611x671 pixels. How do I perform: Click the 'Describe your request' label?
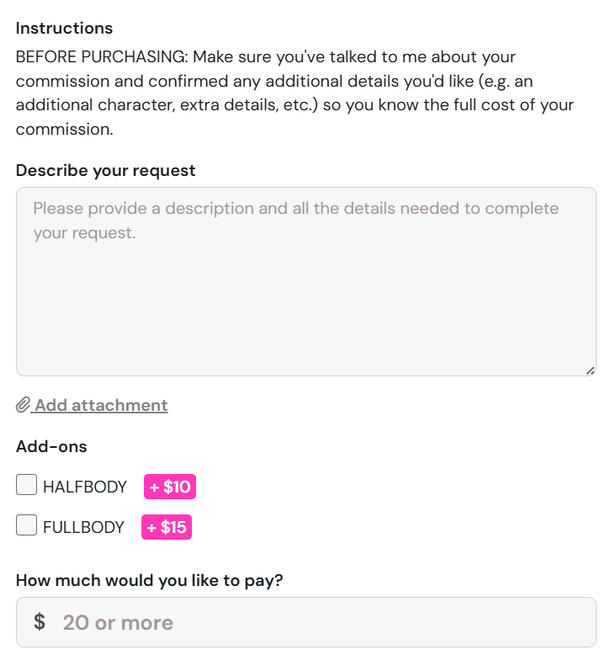pyautogui.click(x=106, y=170)
